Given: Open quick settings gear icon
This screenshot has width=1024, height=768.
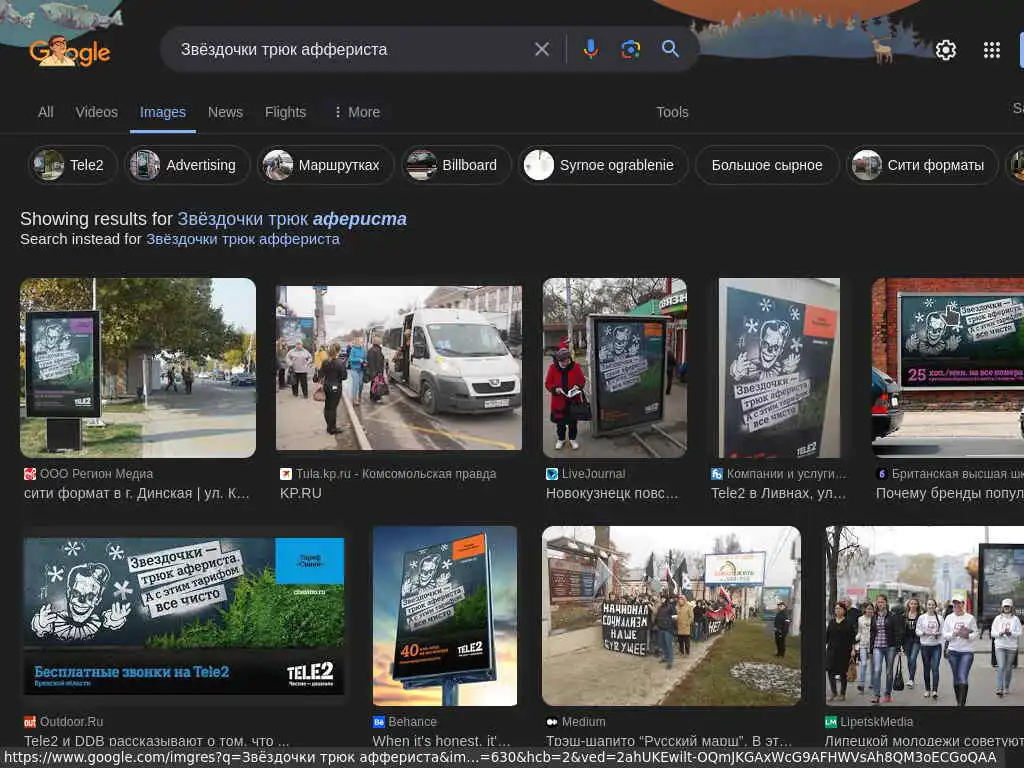Looking at the screenshot, I should (x=946, y=50).
